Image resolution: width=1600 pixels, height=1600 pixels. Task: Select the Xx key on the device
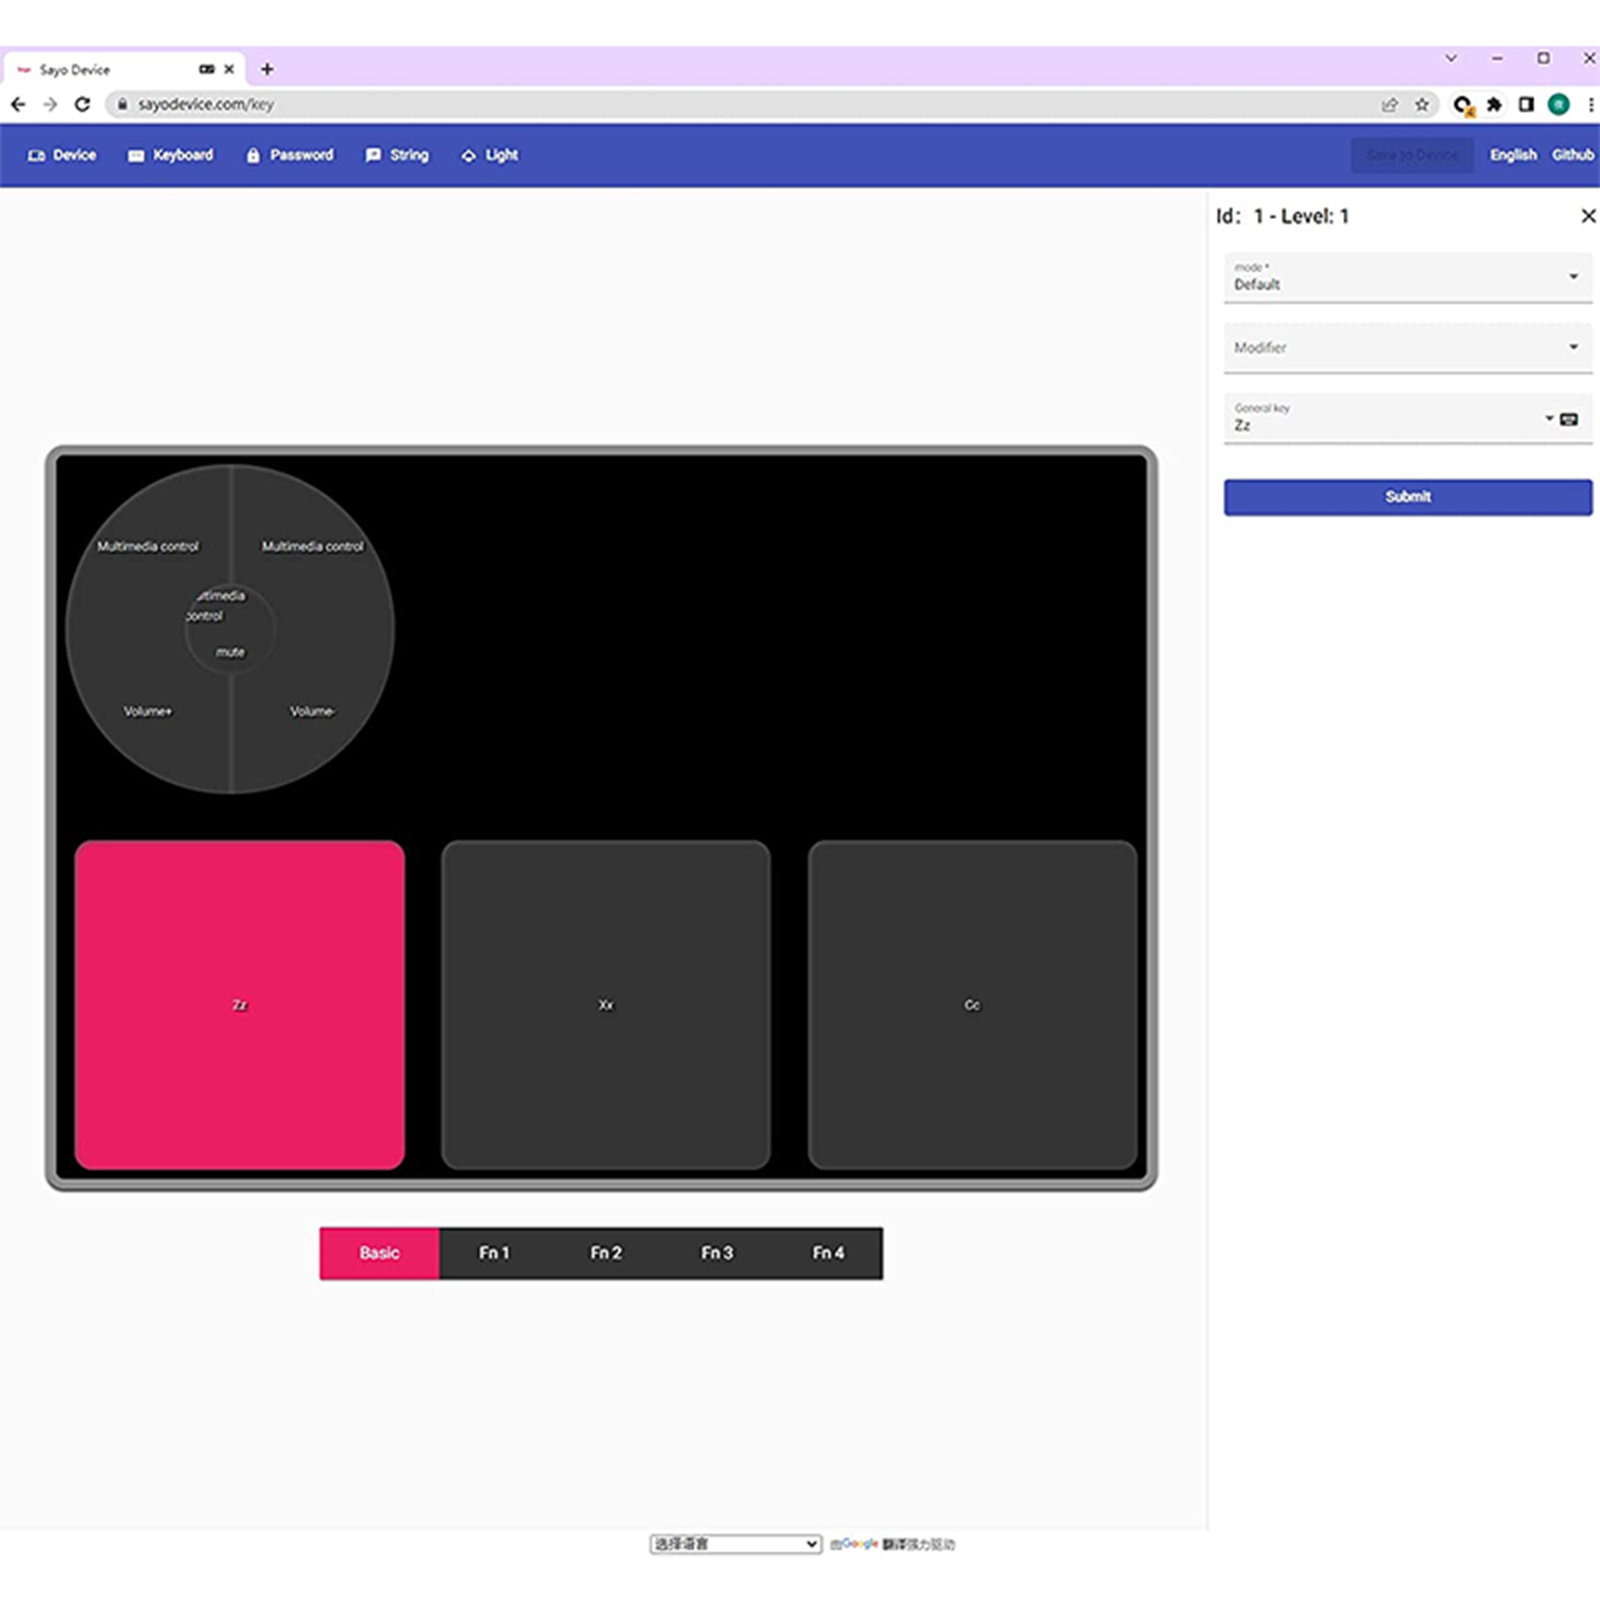pos(606,1005)
